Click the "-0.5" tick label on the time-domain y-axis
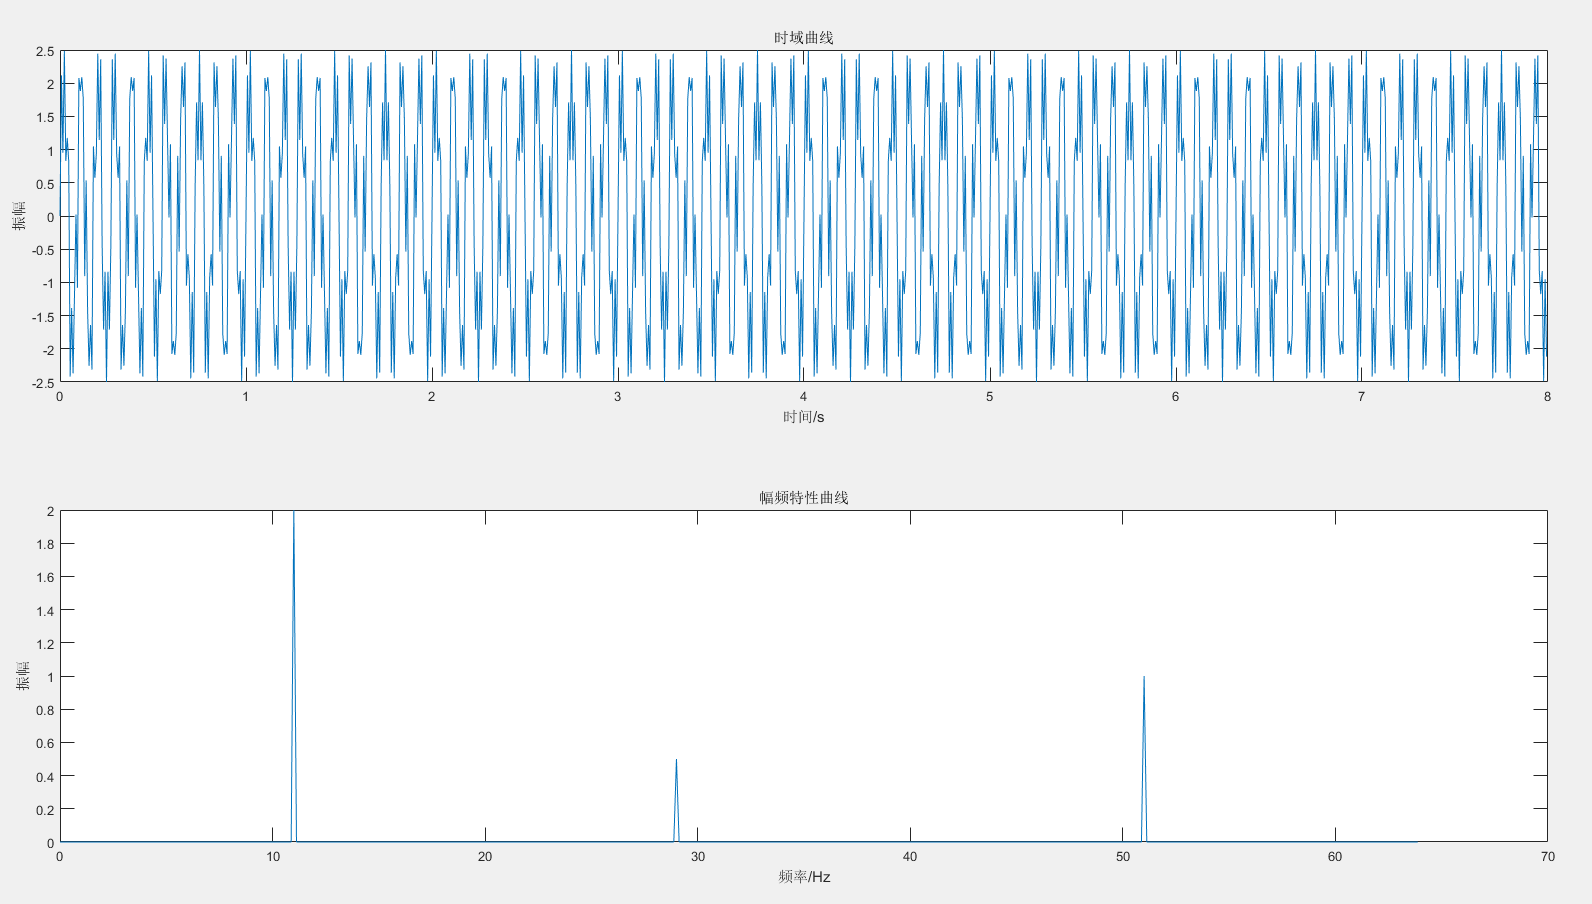The image size is (1592, 904). [x=43, y=250]
